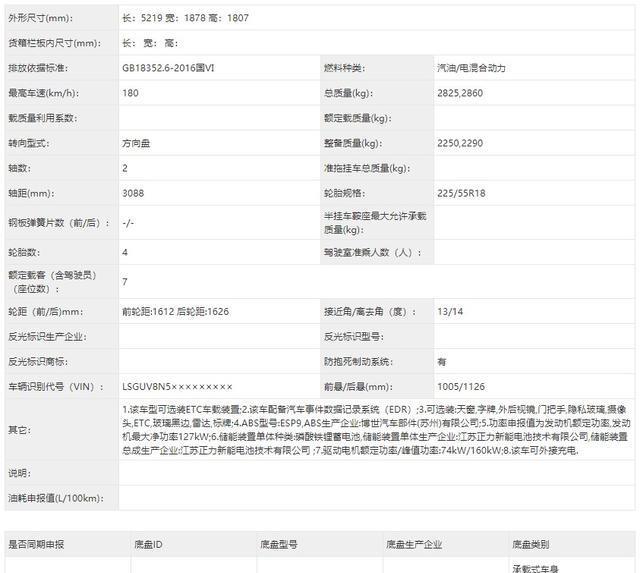Click the 载质量利用系数 label

point(42,118)
